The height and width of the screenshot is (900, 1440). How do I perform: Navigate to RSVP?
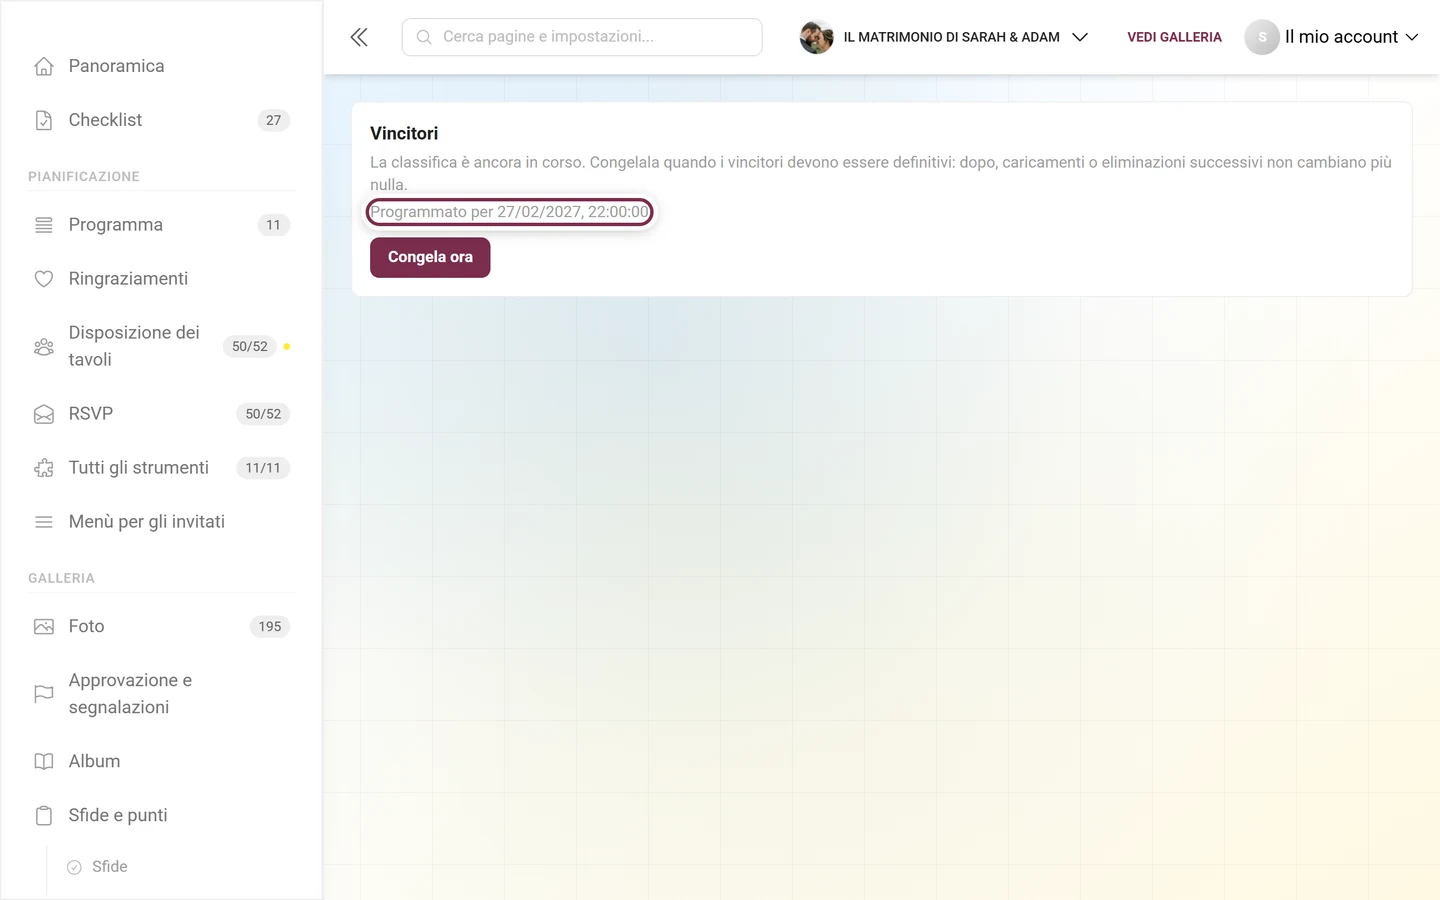coord(161,414)
